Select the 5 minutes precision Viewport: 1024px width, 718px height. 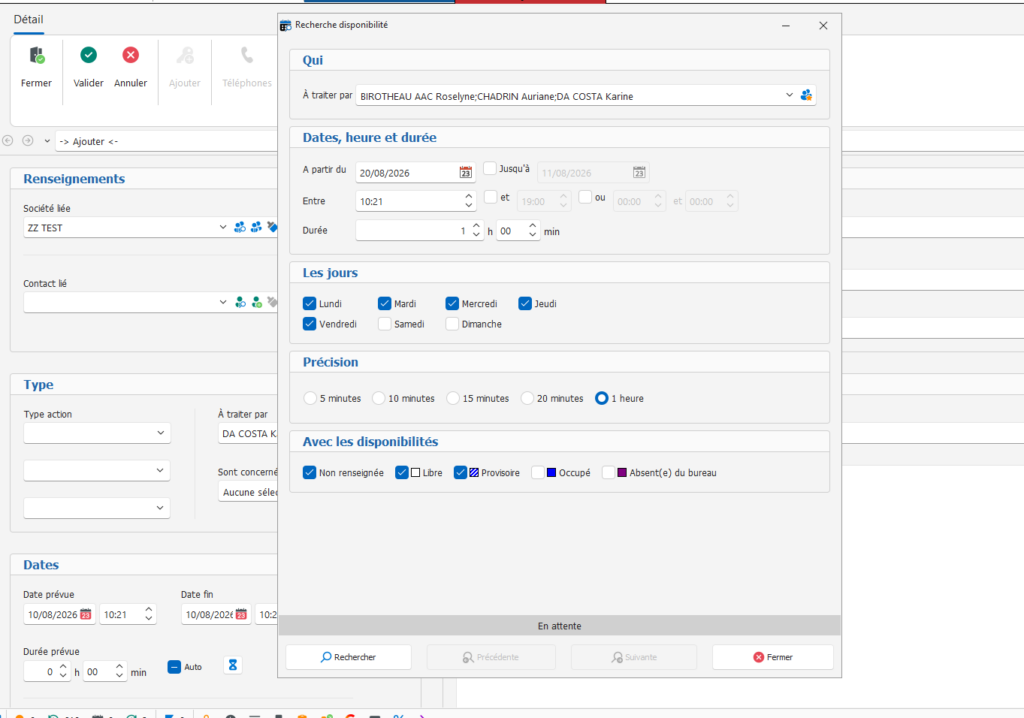310,399
